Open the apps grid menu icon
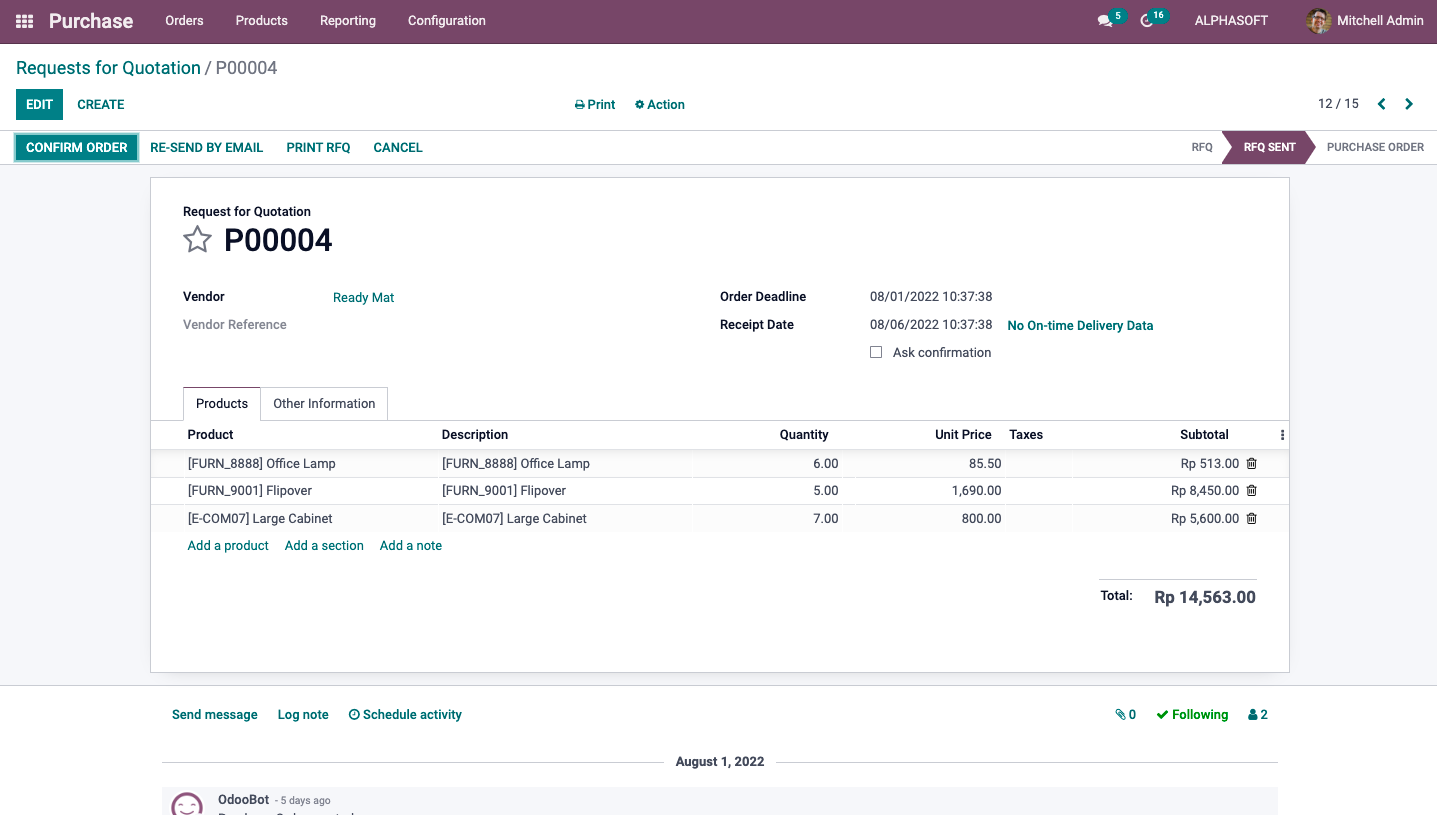The height and width of the screenshot is (815, 1437). (x=24, y=21)
